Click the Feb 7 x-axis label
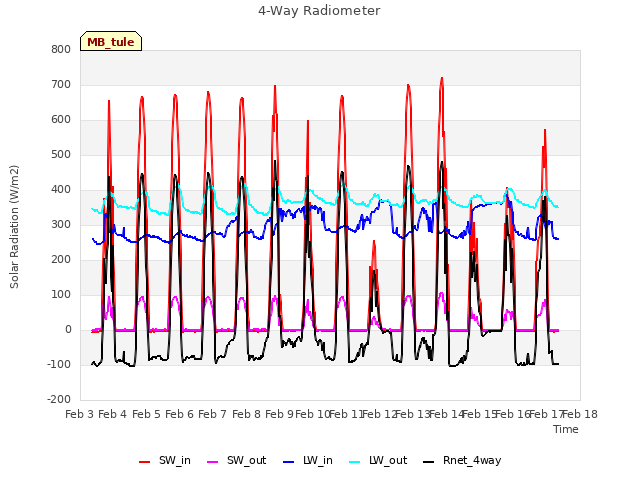The image size is (640, 480). tap(213, 414)
